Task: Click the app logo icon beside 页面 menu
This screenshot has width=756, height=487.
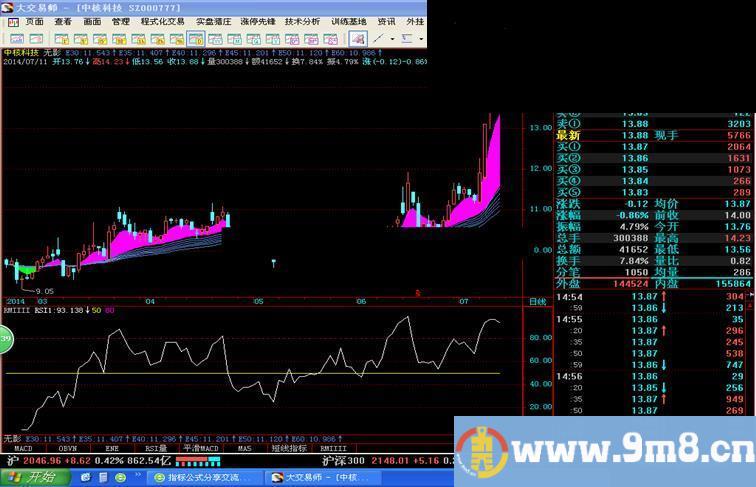Action: point(10,21)
